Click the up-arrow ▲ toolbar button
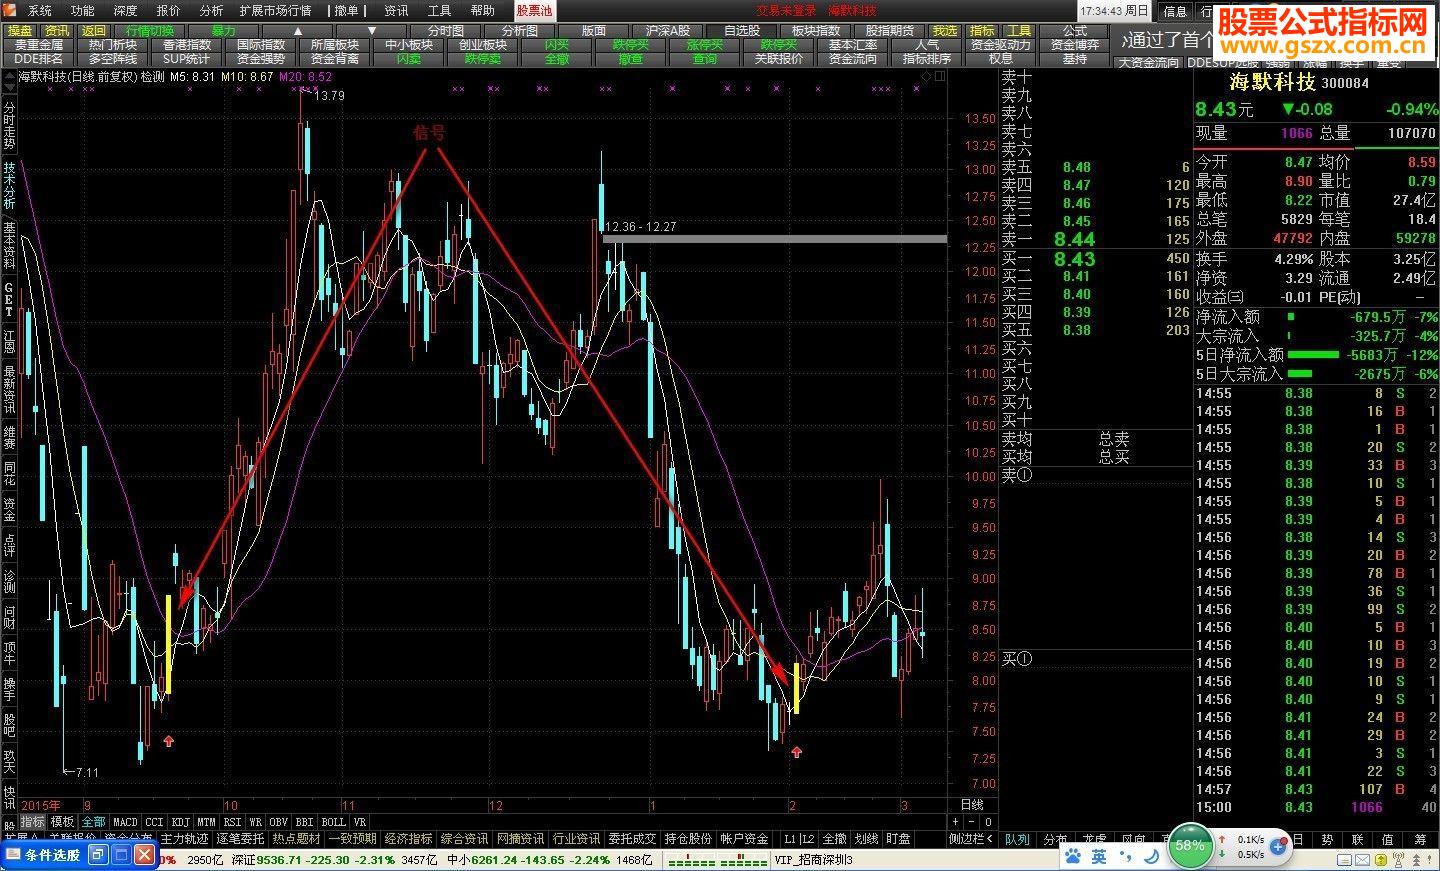 298,31
